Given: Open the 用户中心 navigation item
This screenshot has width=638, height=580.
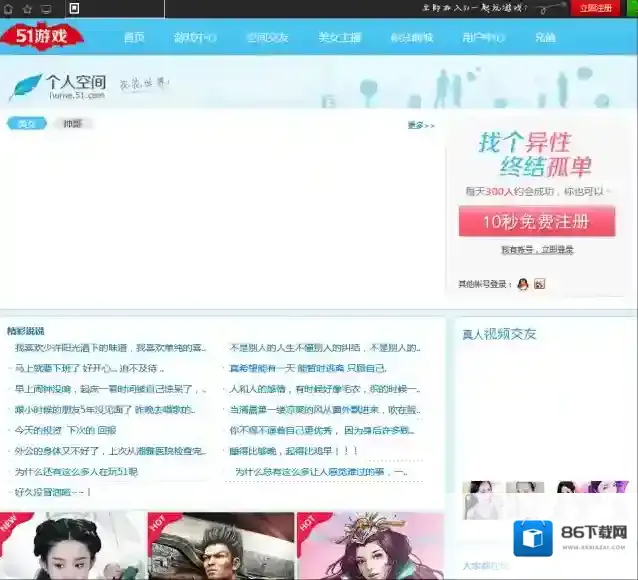Looking at the screenshot, I should [x=483, y=37].
